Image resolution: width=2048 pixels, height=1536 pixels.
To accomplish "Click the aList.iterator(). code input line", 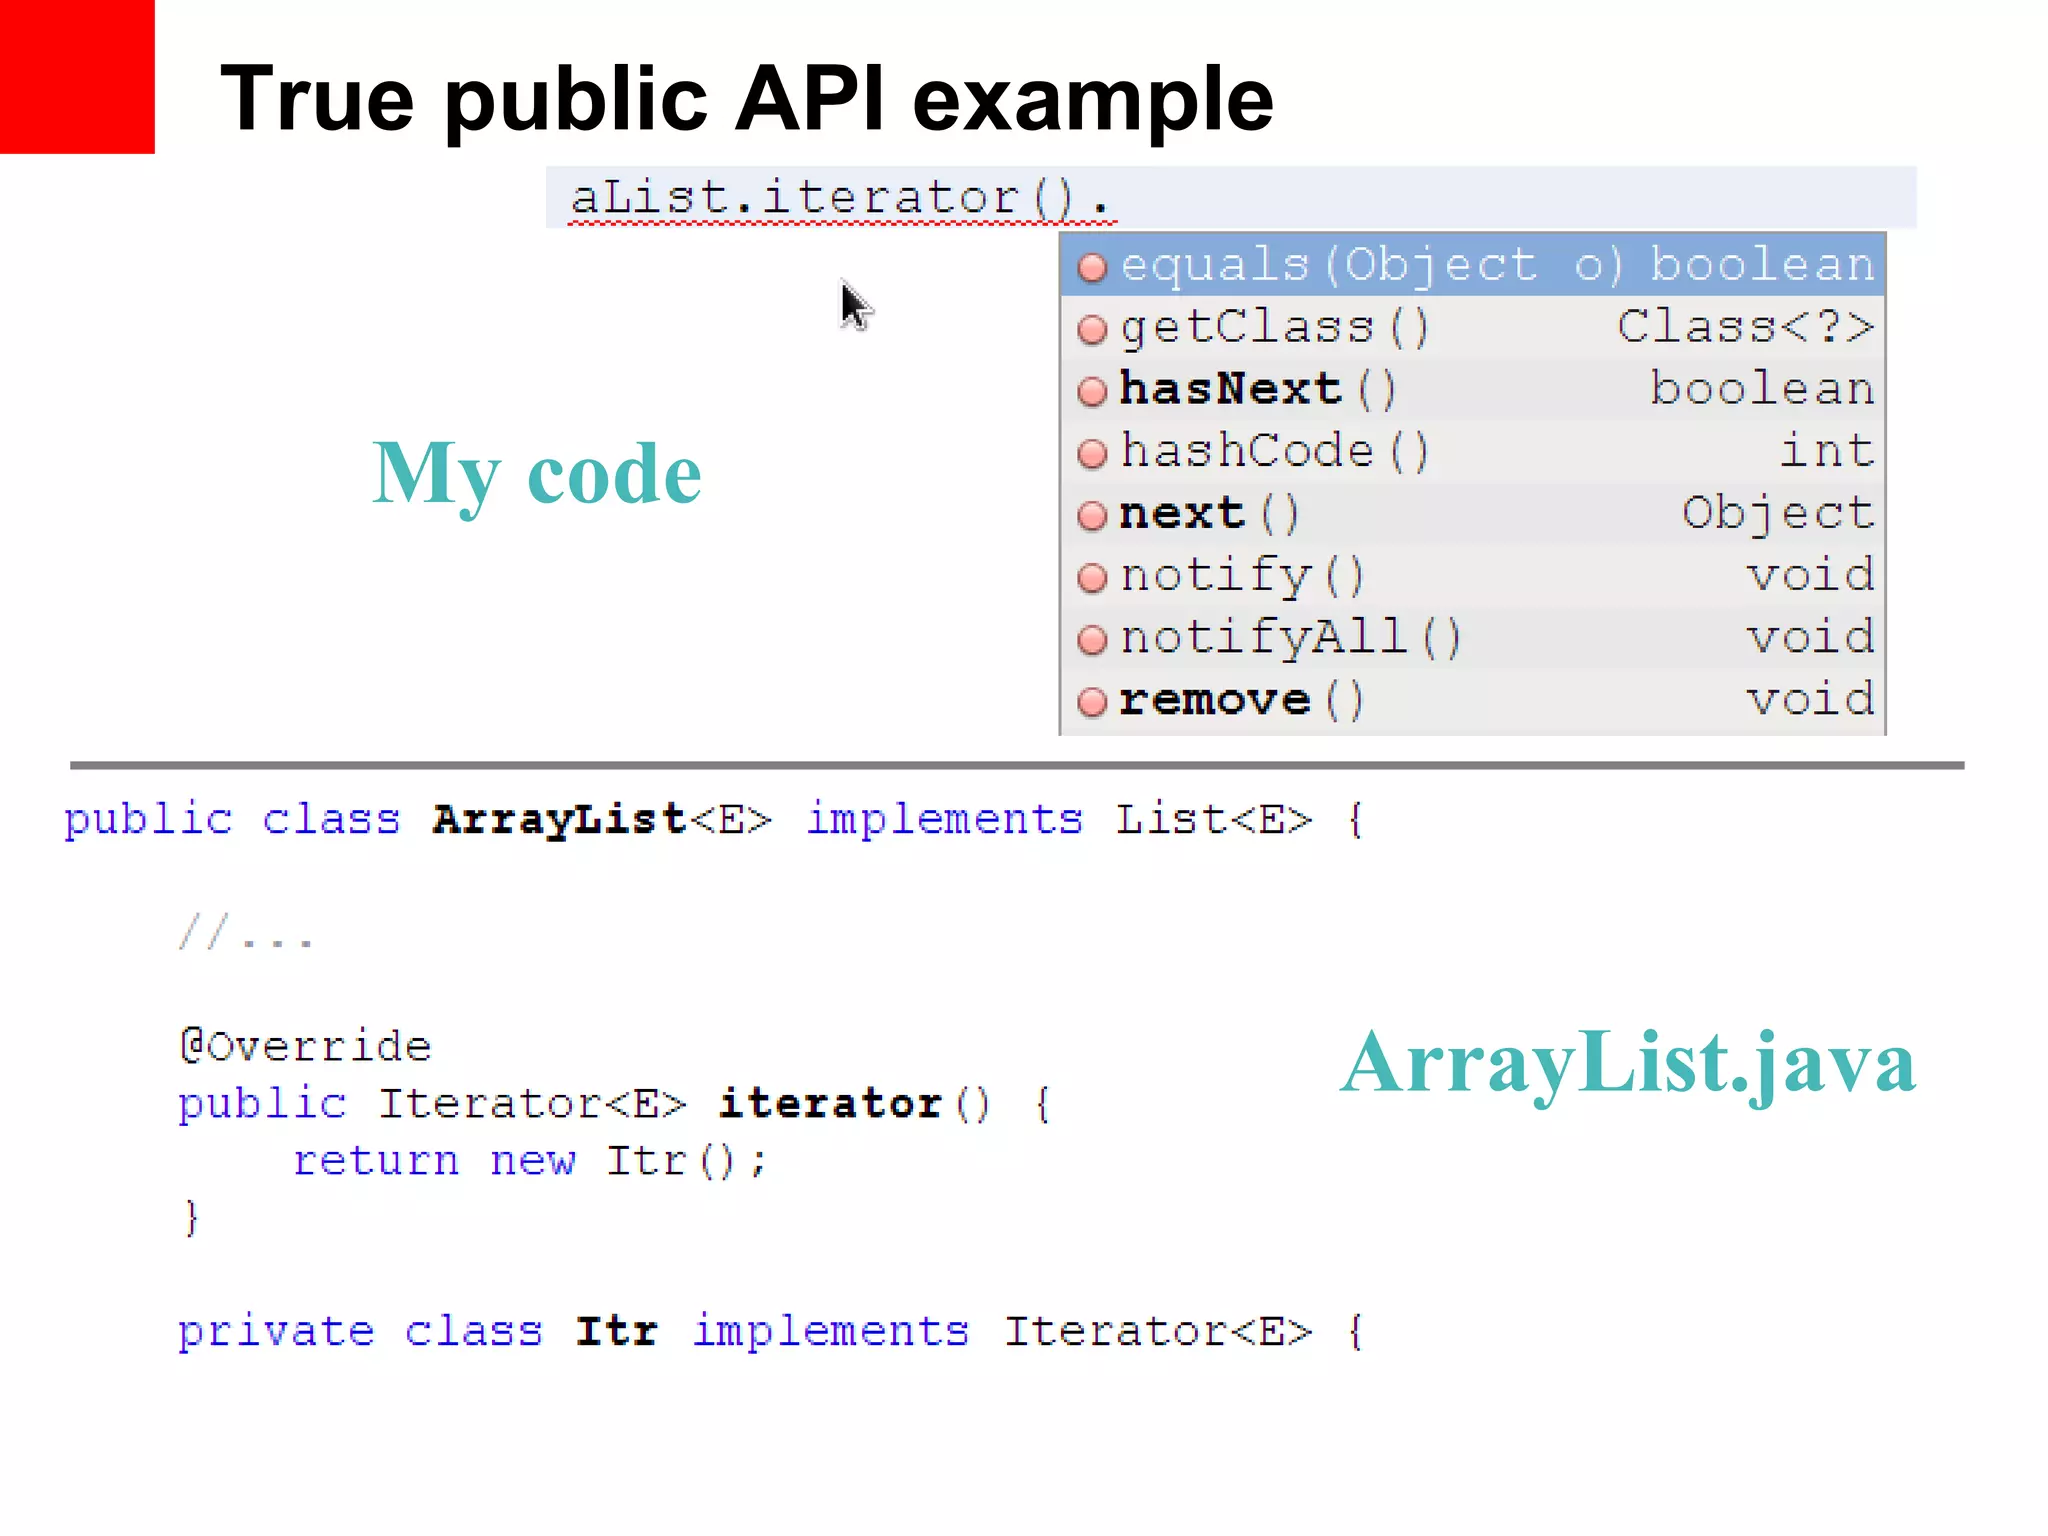I will [842, 197].
